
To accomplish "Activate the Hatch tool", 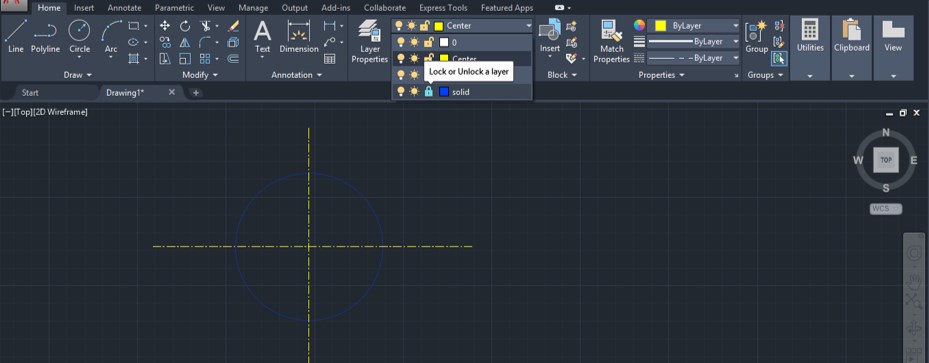I will pos(134,58).
